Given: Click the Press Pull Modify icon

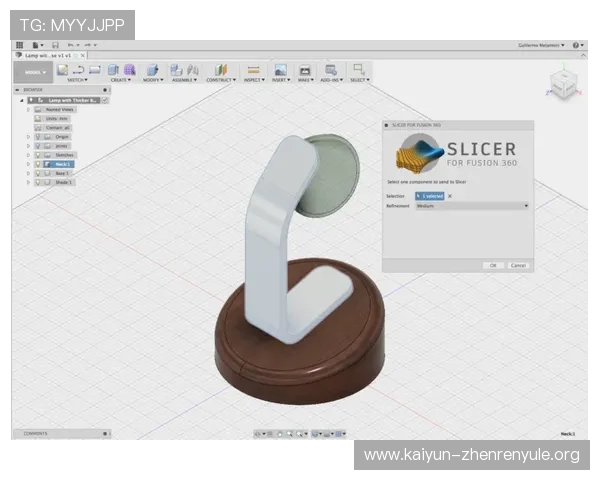Looking at the screenshot, I should 153,70.
